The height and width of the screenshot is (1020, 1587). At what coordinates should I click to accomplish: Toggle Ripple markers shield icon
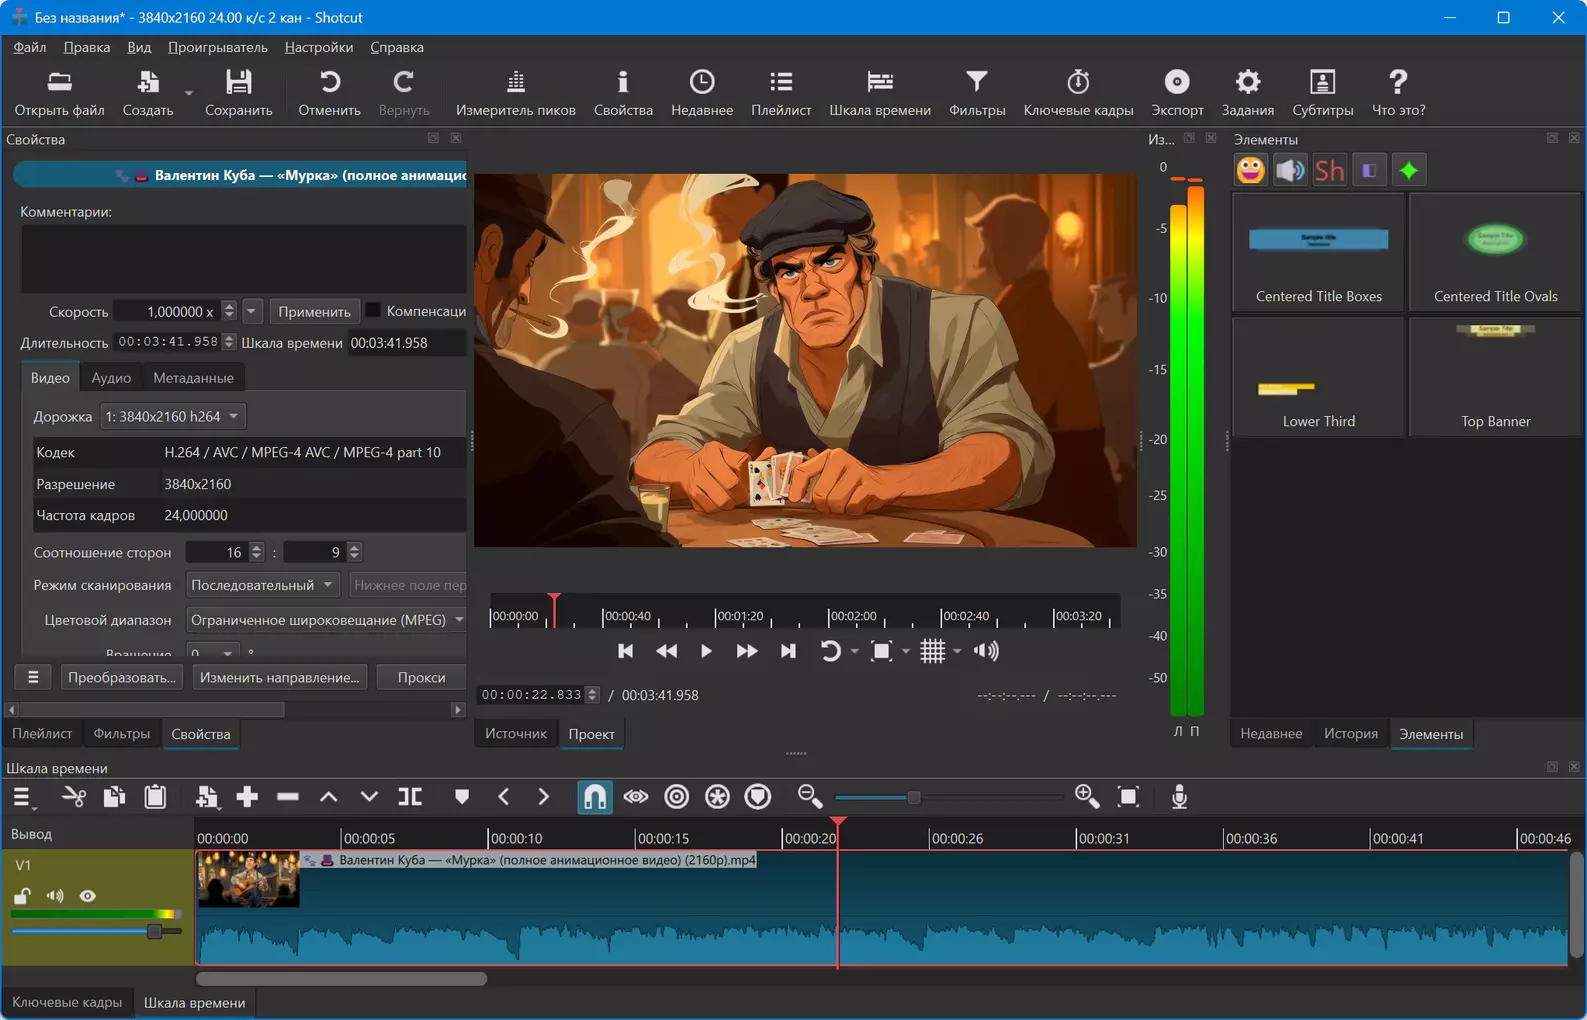point(758,797)
